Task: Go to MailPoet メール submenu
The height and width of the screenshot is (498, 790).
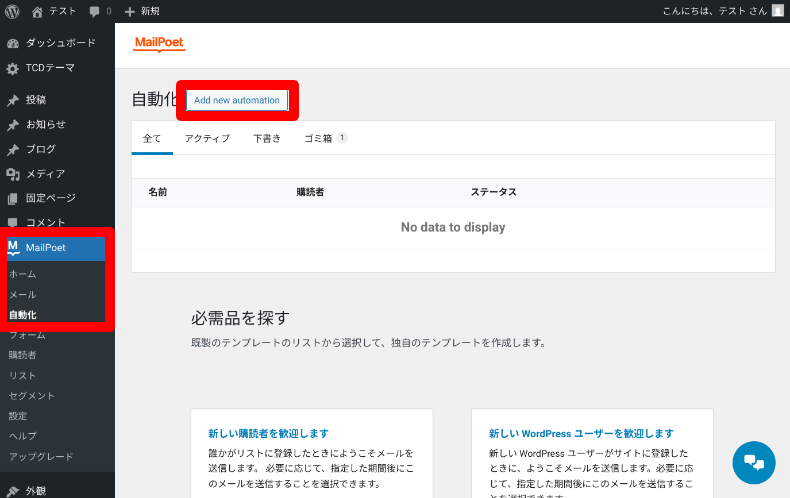Action: coord(22,294)
